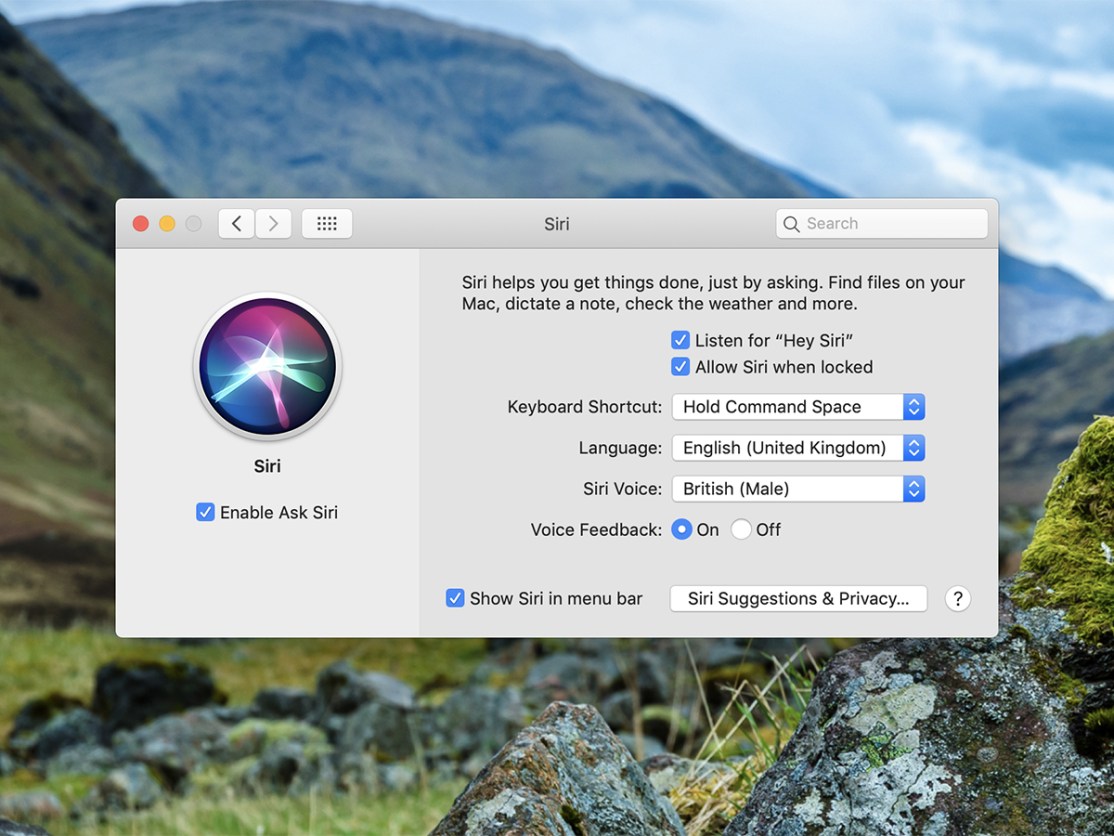Click the Siri Voice dropdown arrows
Image resolution: width=1114 pixels, height=836 pixels.
click(x=913, y=489)
